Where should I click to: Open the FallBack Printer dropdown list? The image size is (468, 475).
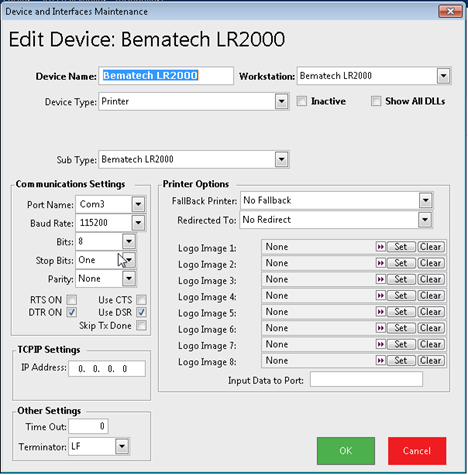[x=425, y=201]
